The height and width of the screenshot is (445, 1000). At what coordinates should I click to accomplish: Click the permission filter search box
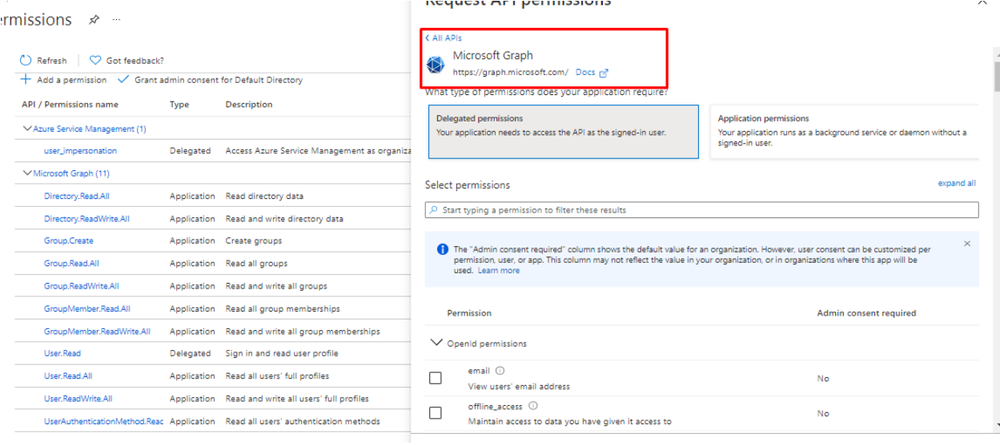[701, 210]
